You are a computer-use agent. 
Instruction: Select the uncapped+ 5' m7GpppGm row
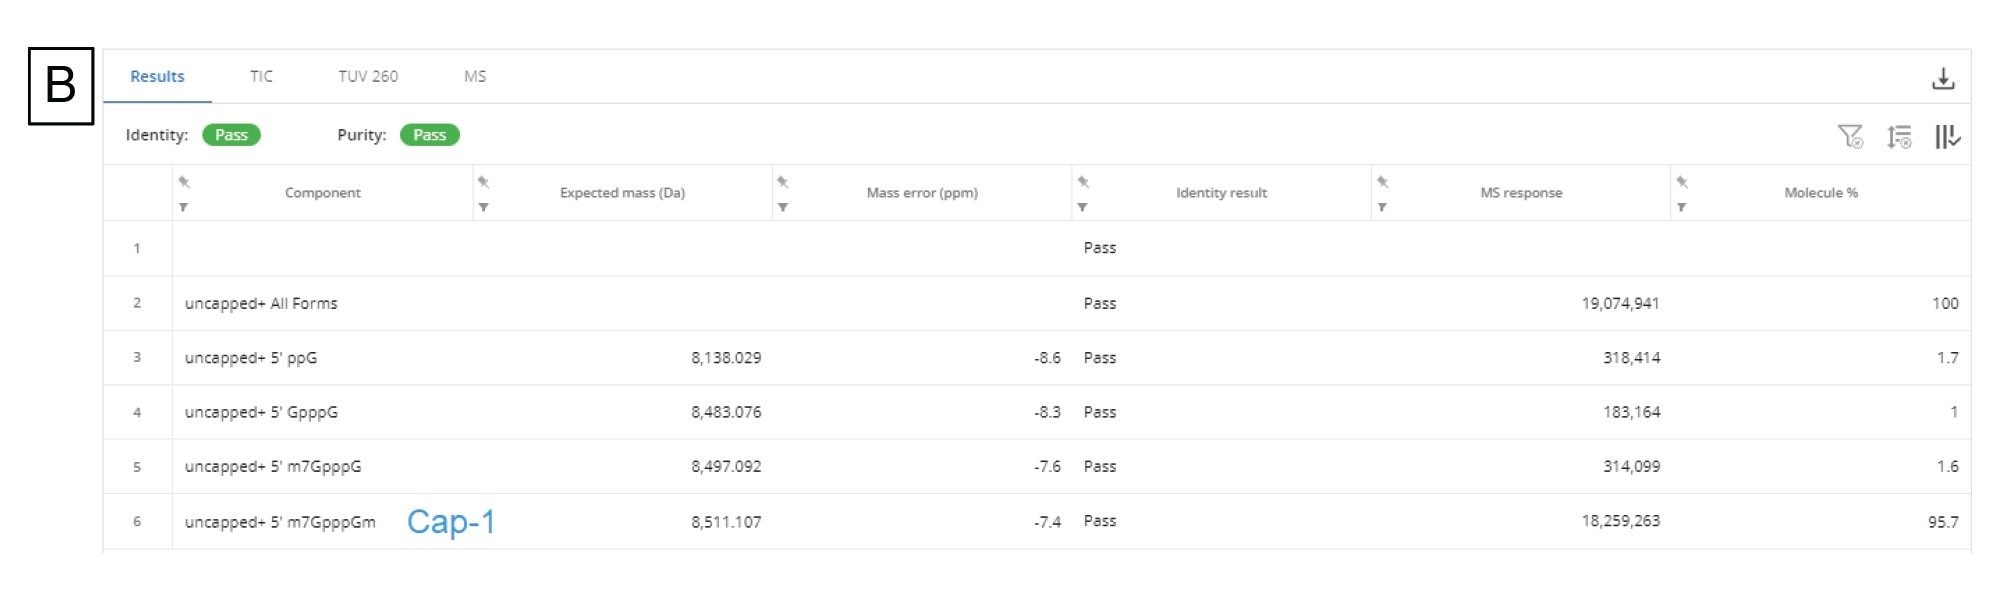point(280,522)
